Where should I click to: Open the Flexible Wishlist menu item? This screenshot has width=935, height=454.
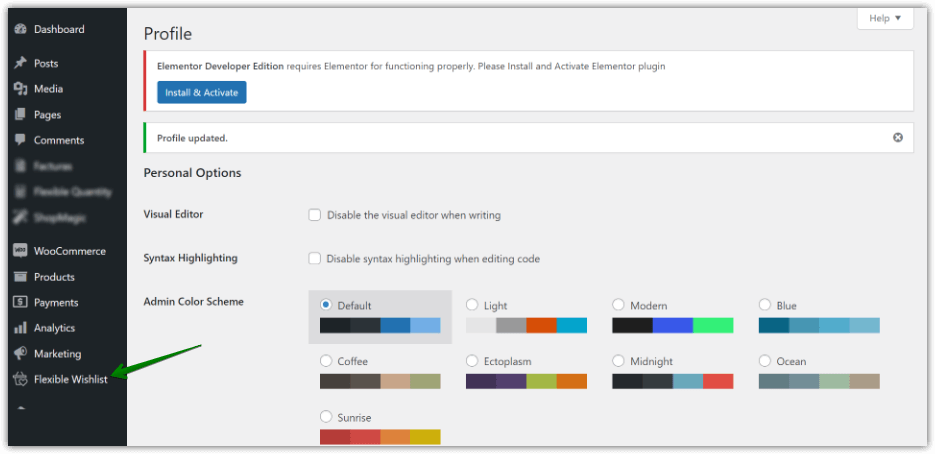pyautogui.click(x=70, y=379)
